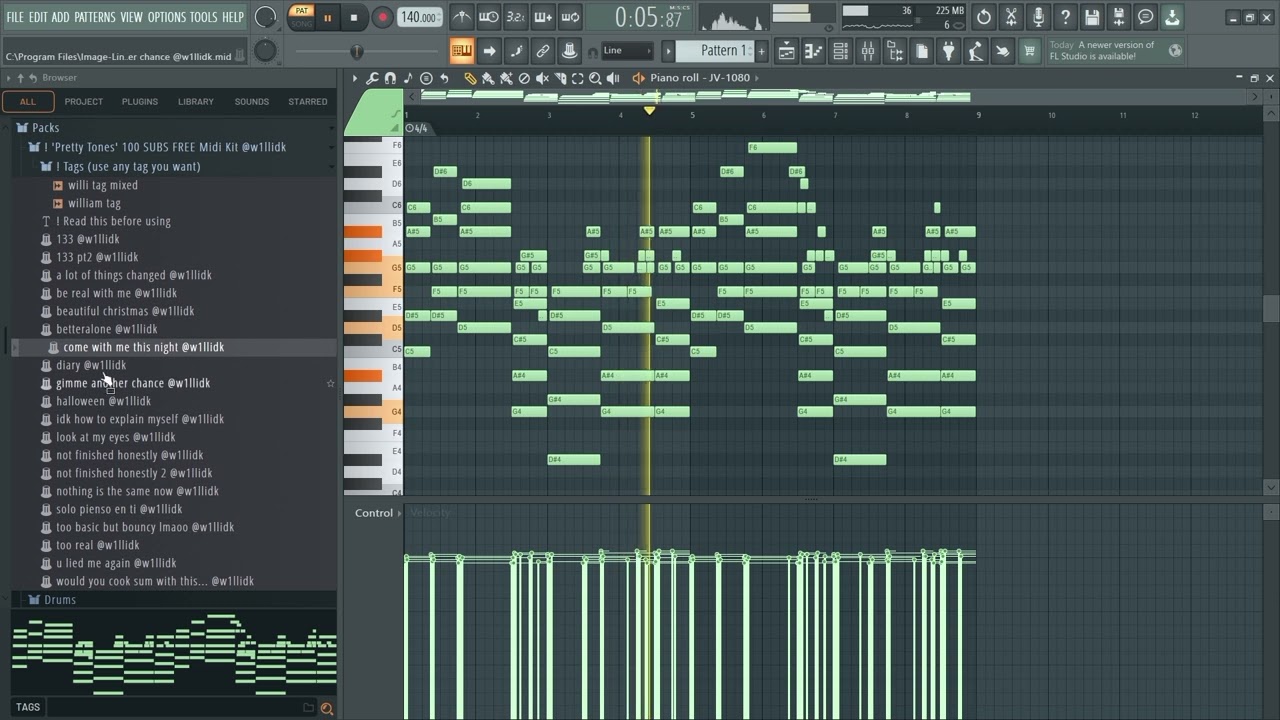
Task: Open the tempo tapper icon
Action: (975, 51)
